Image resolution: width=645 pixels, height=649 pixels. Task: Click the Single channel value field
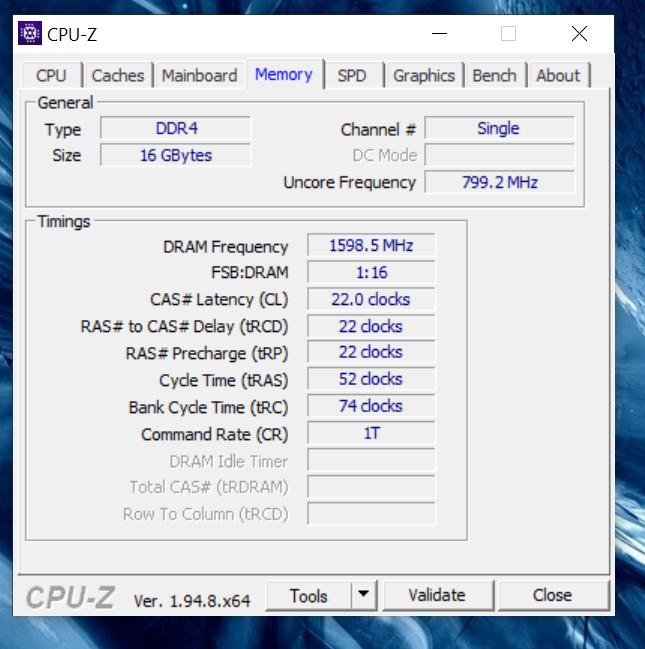(500, 128)
